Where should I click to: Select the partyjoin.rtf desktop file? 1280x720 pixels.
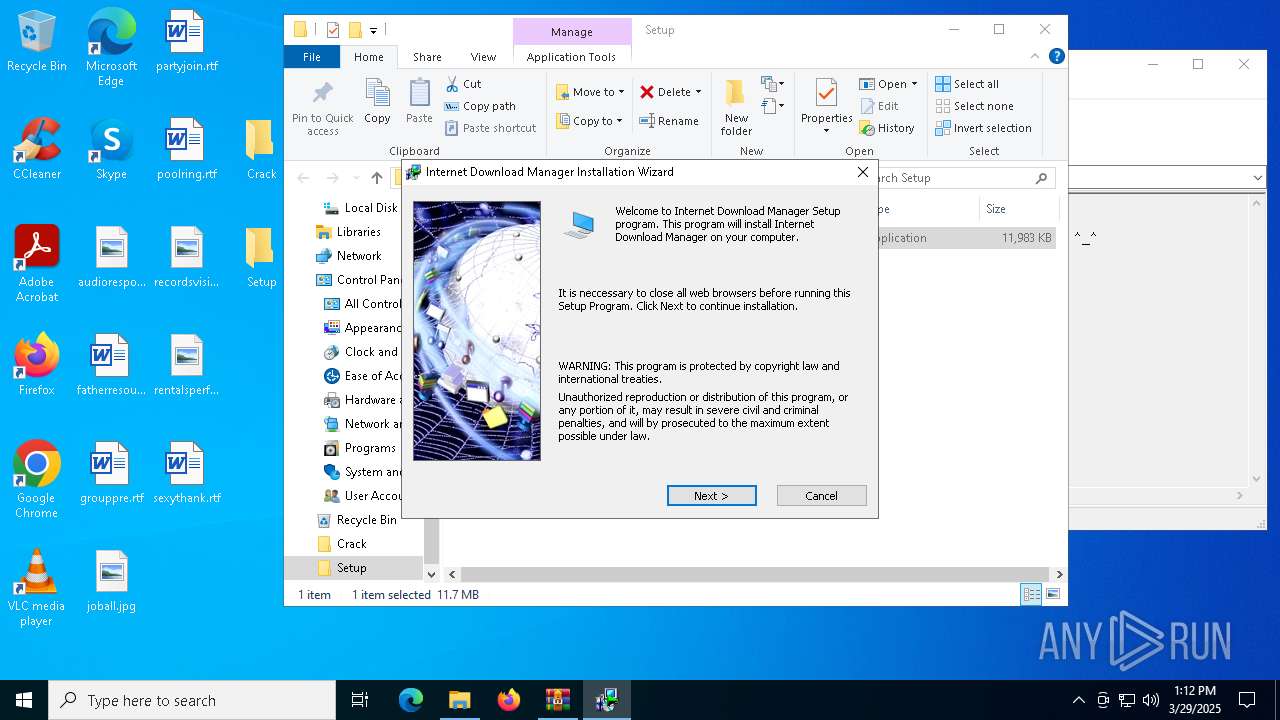click(187, 42)
